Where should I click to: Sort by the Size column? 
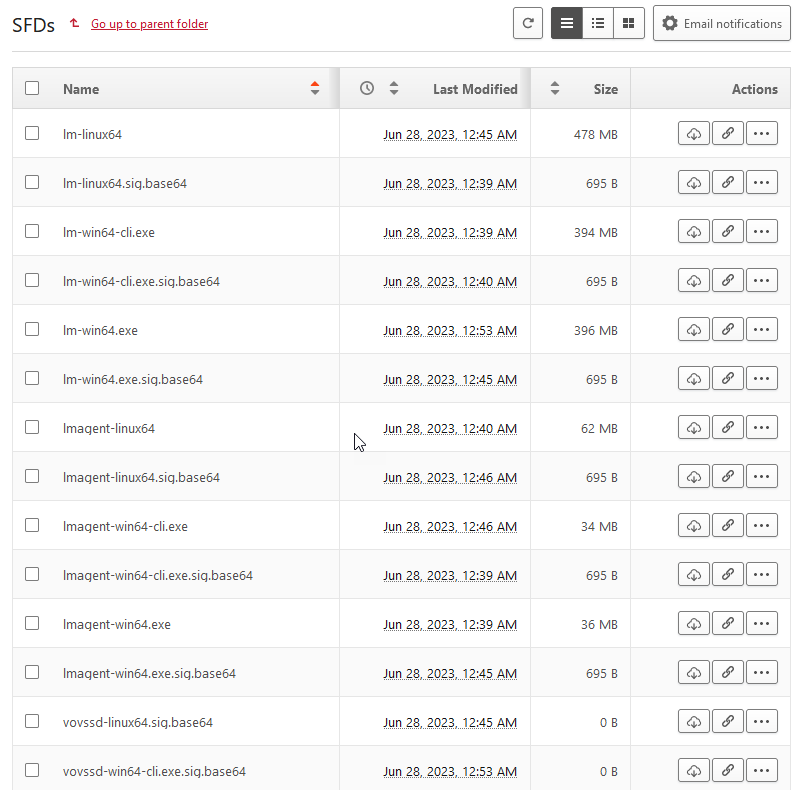point(605,89)
